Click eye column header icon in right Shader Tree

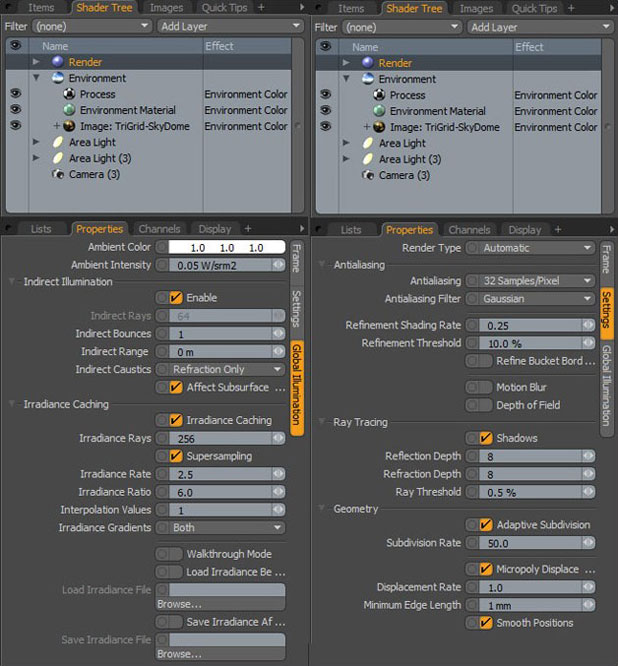pyautogui.click(x=326, y=46)
